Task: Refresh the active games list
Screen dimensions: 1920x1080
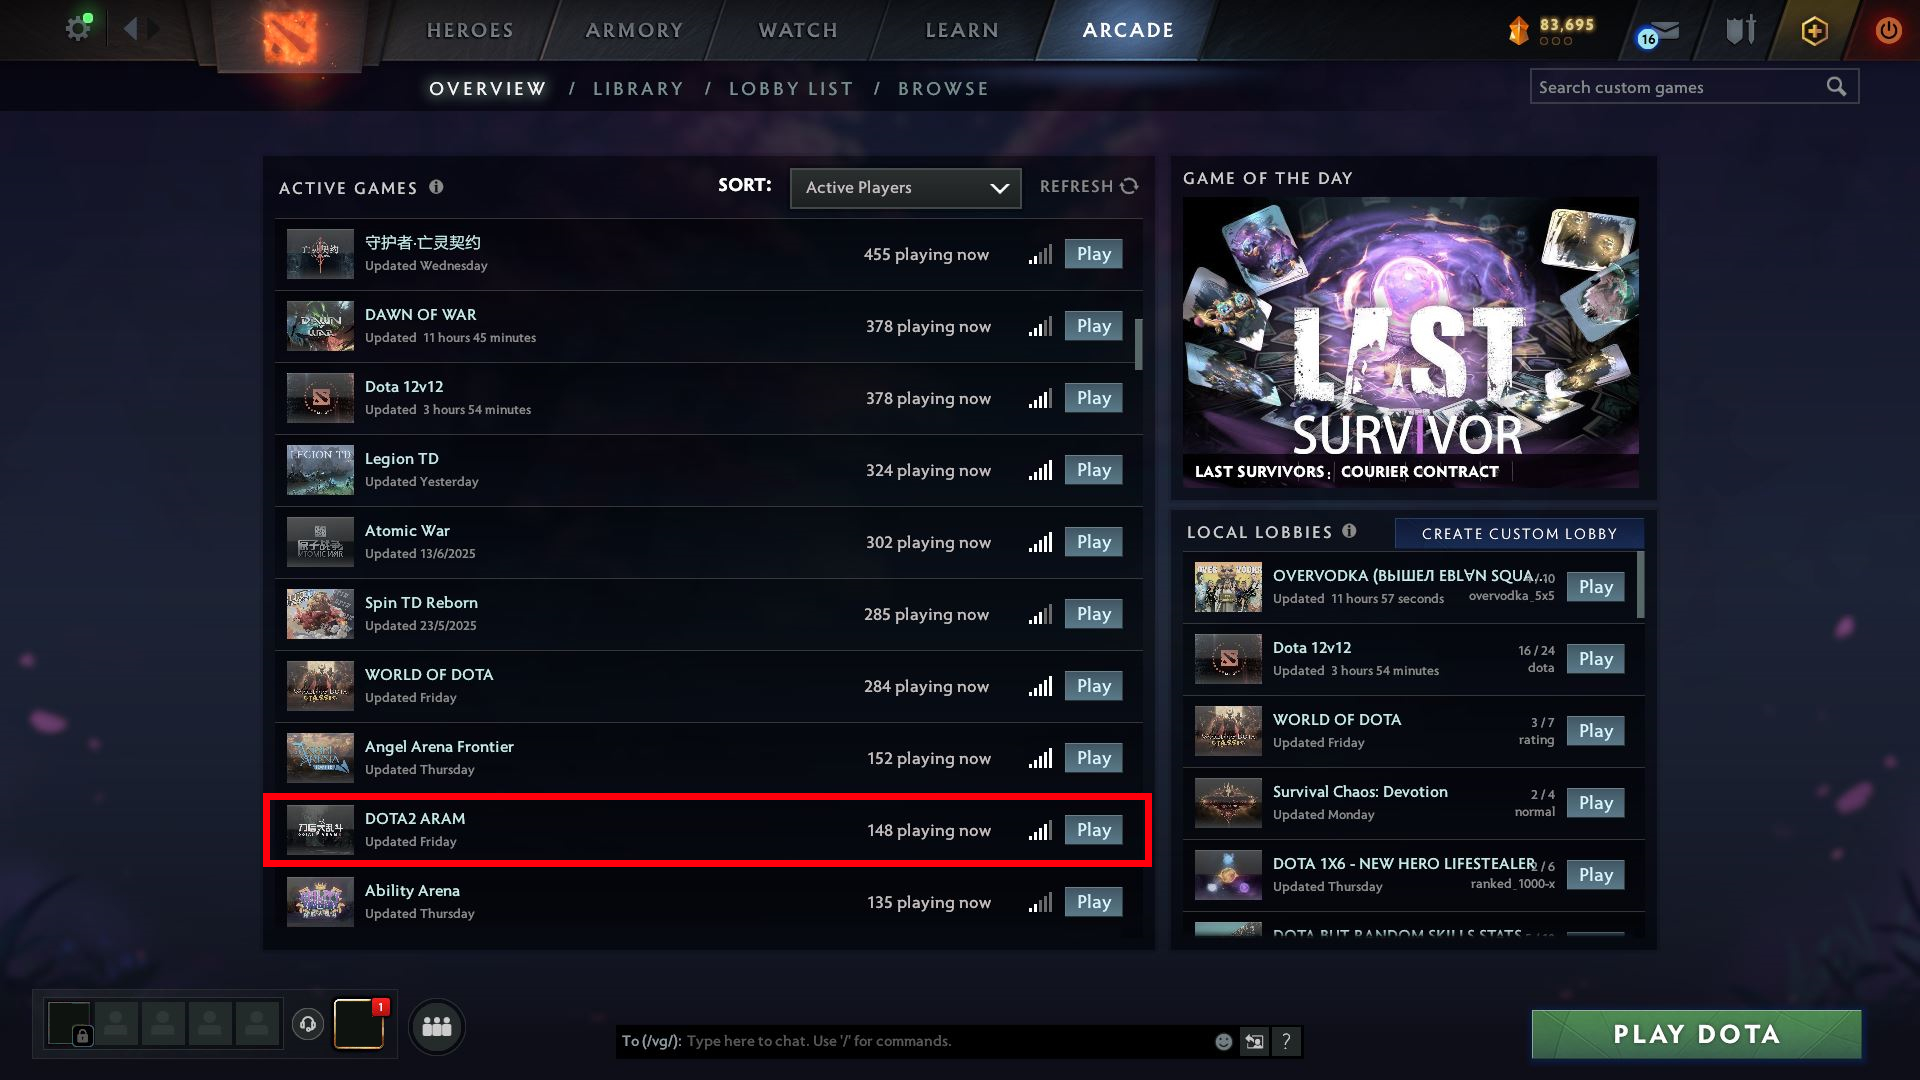Action: (x=1089, y=186)
